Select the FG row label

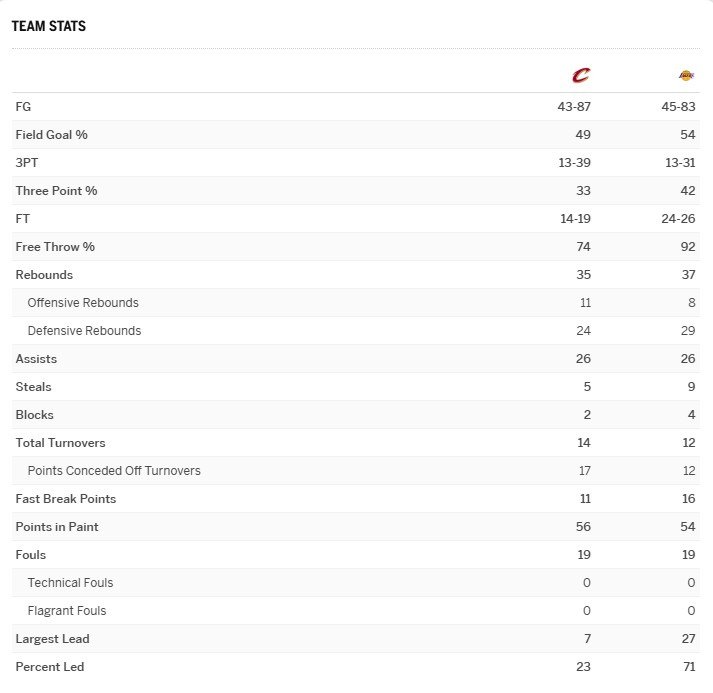23,107
